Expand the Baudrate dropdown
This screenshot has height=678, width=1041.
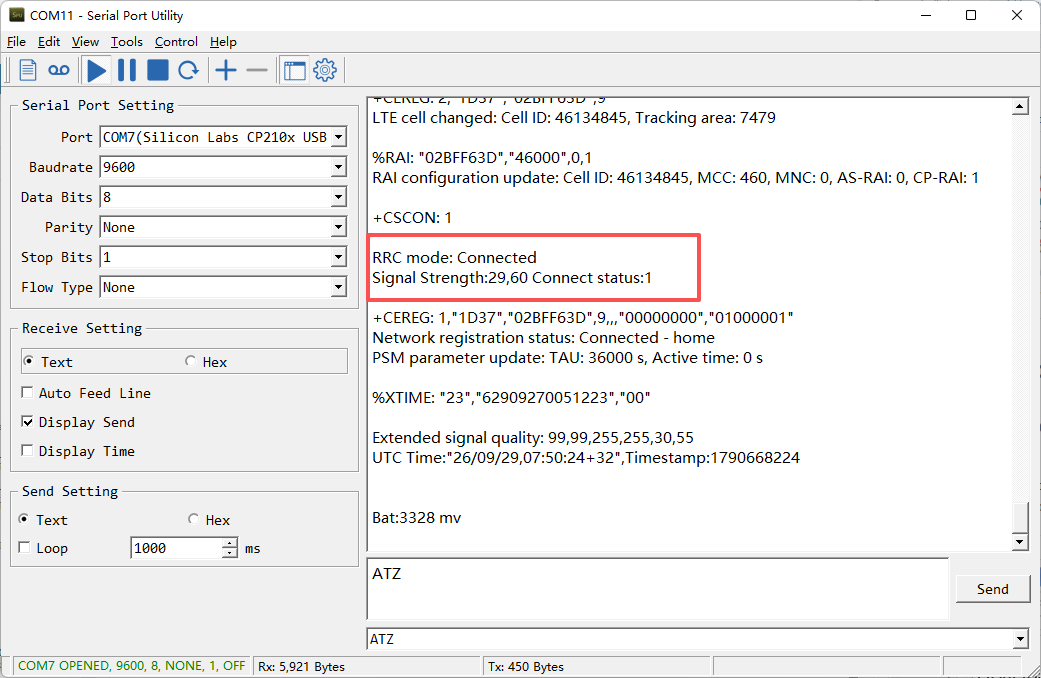tap(339, 167)
